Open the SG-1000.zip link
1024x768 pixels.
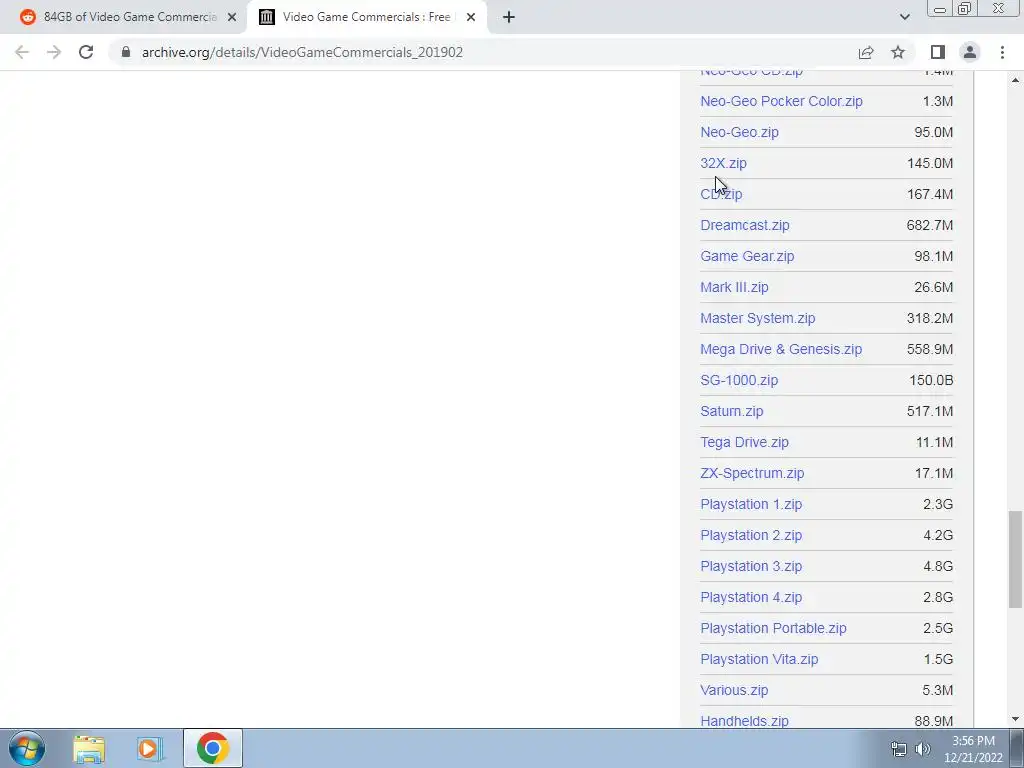[x=739, y=380]
